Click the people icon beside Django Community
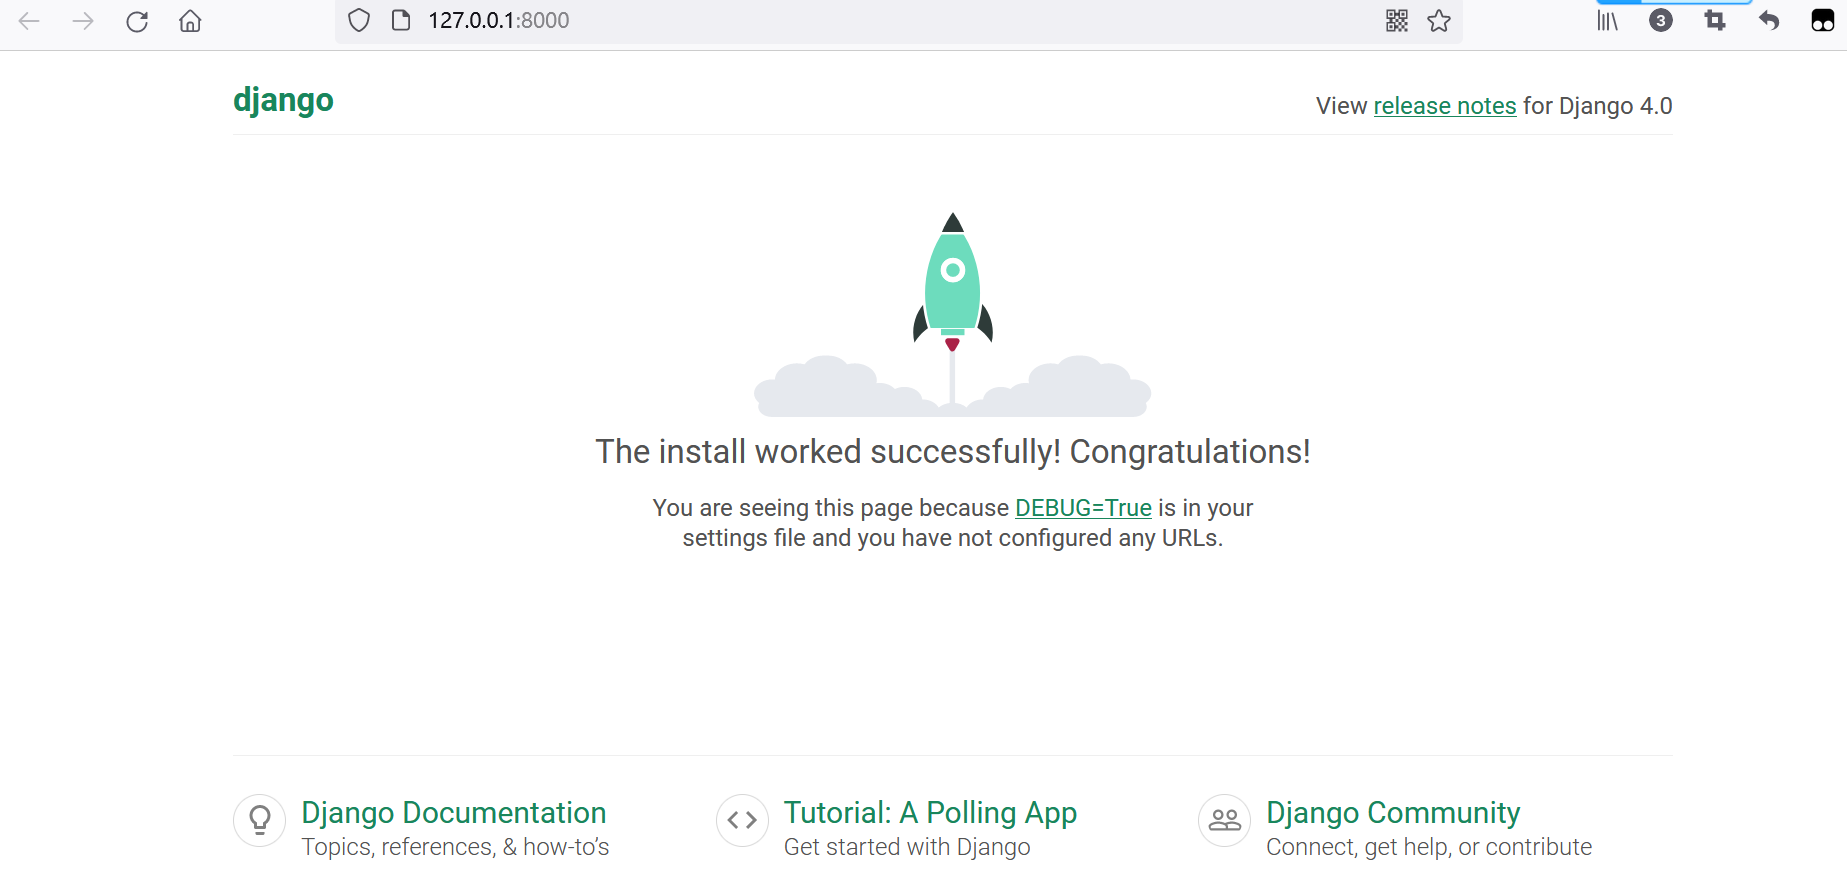1847x895 pixels. 1225,820
